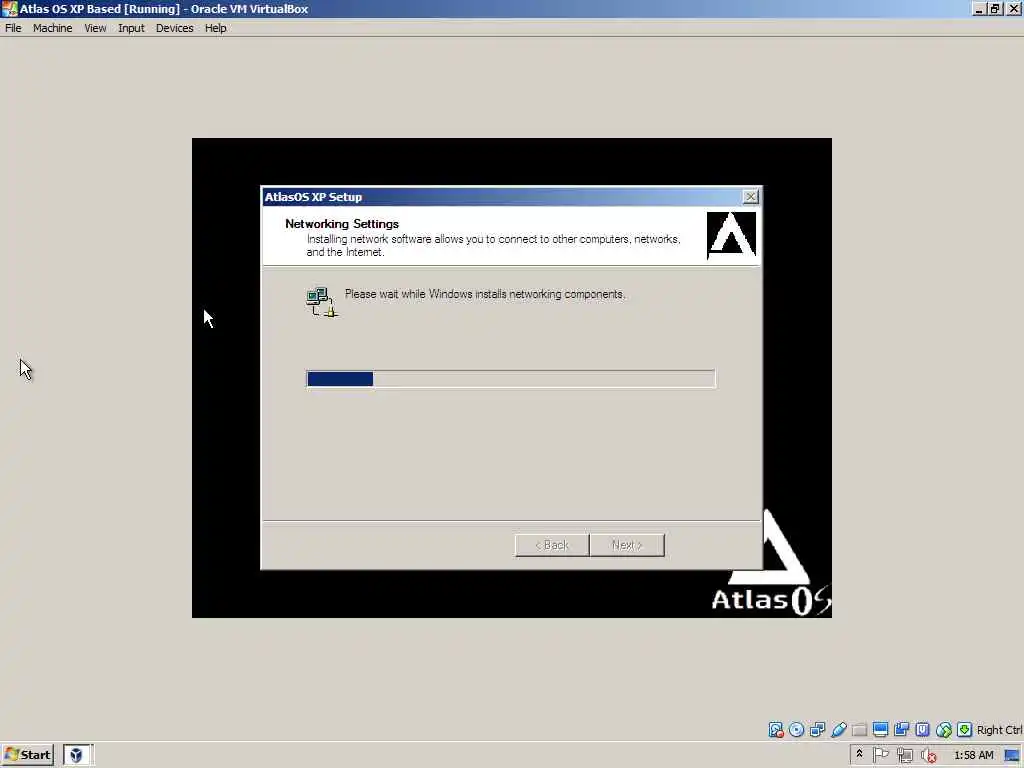1024x768 pixels.
Task: Click the recording status indicator icon
Action: pos(902,729)
